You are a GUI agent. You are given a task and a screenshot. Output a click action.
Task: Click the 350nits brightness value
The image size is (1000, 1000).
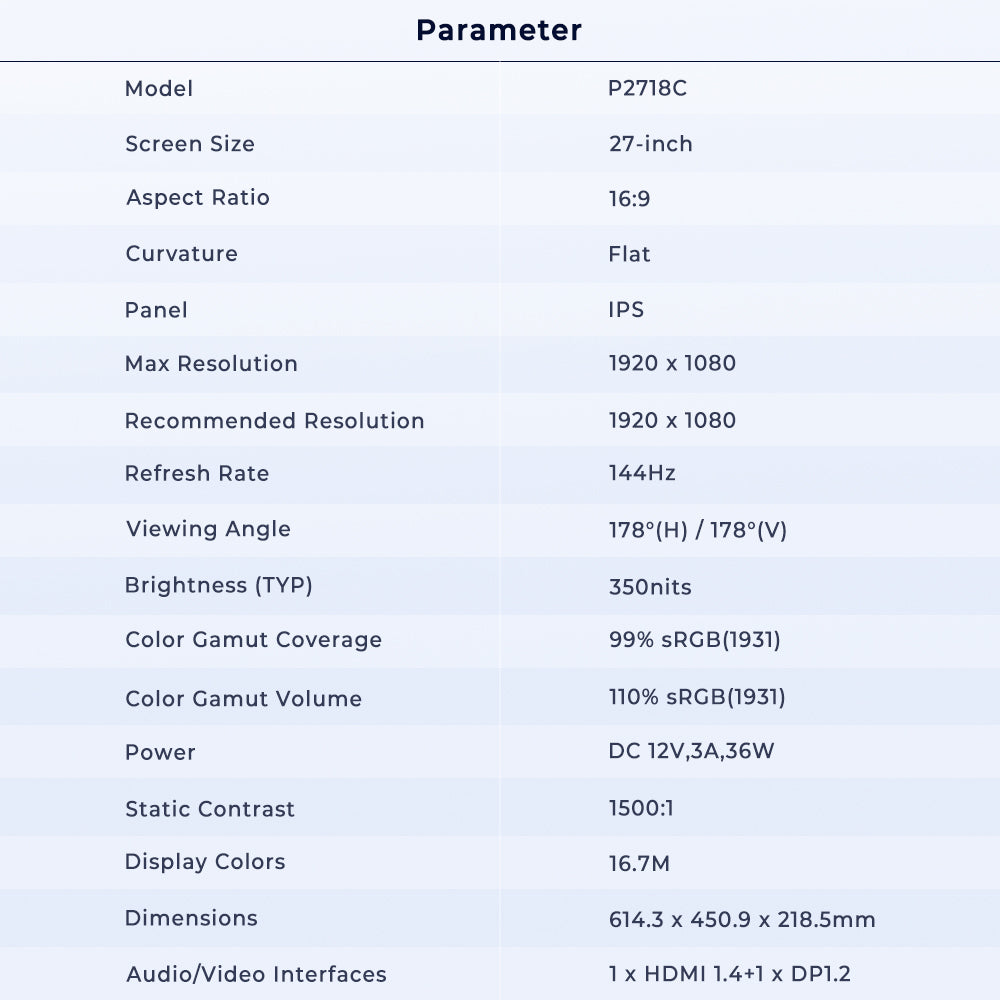[649, 587]
